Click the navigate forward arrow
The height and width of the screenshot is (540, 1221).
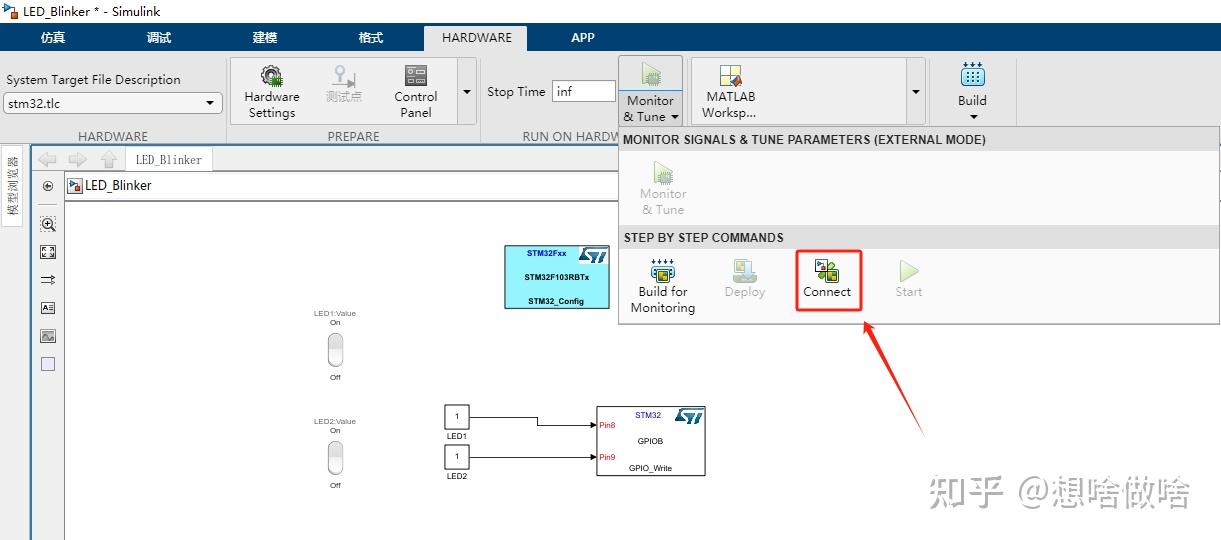click(77, 159)
